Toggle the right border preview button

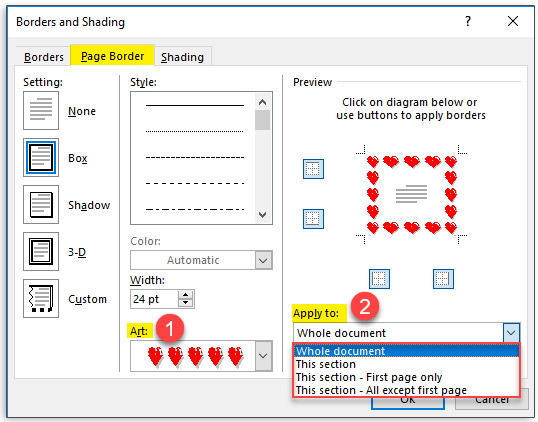click(443, 279)
